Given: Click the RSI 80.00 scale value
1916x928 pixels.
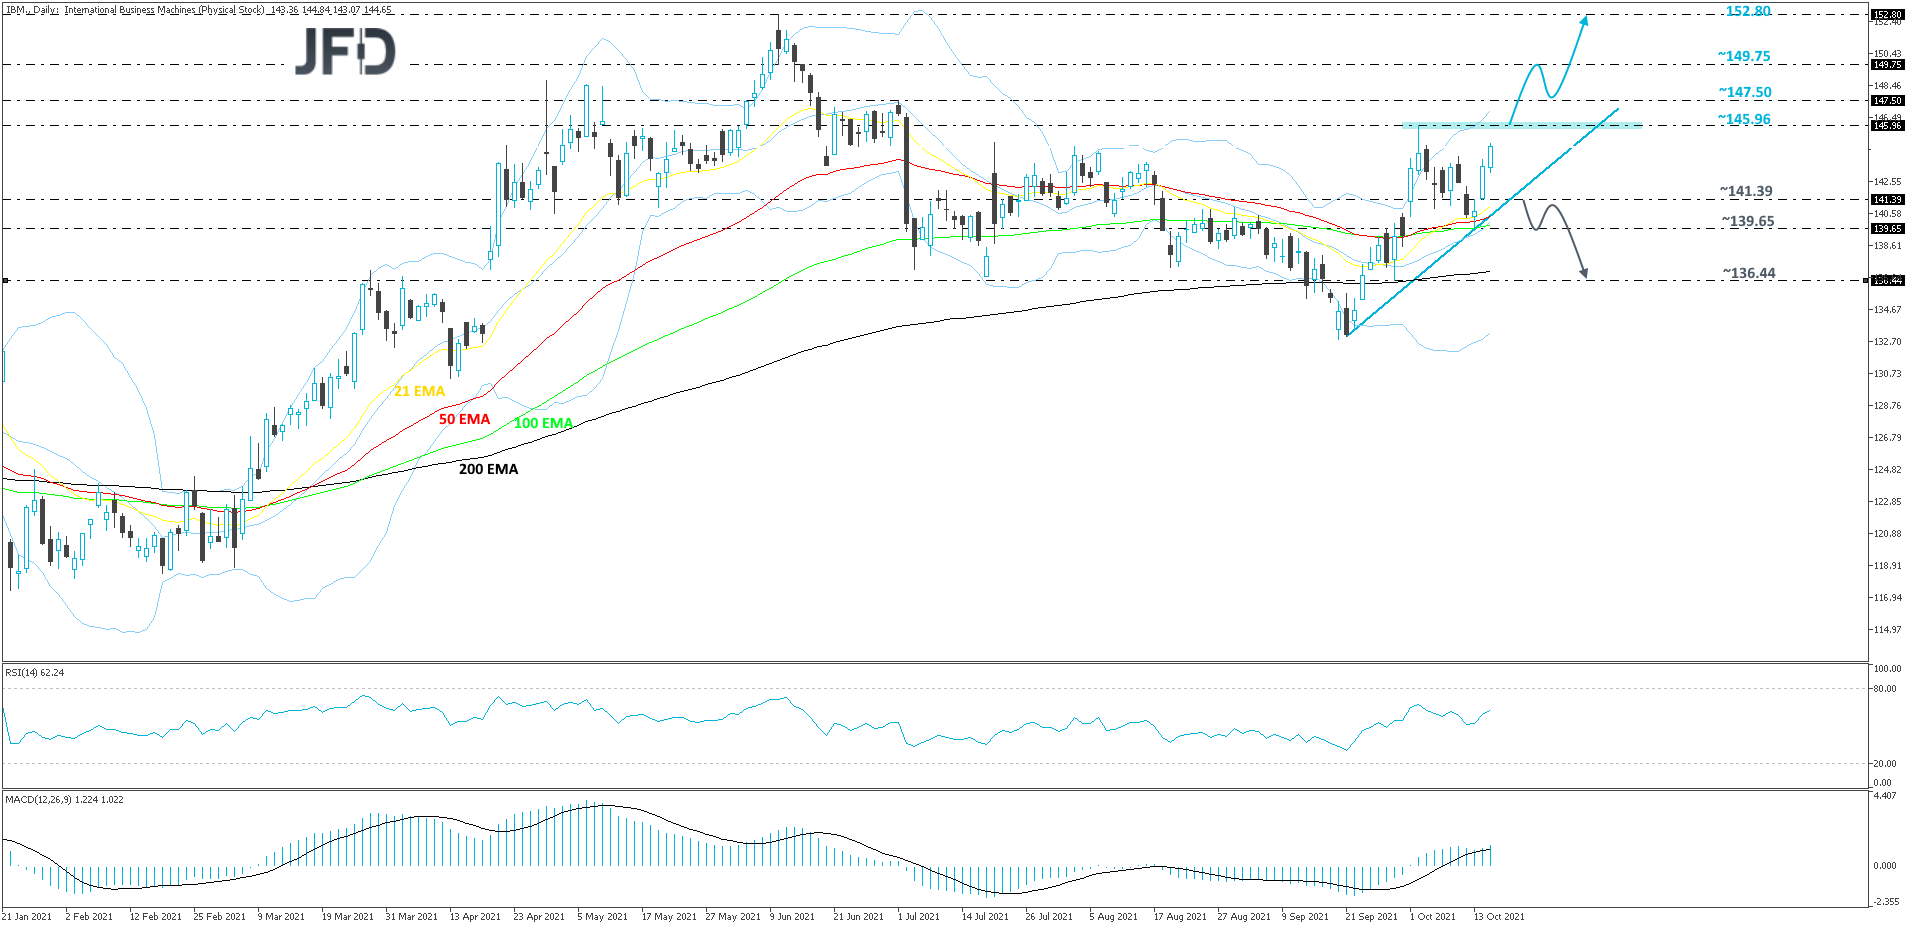Looking at the screenshot, I should [x=1885, y=689].
